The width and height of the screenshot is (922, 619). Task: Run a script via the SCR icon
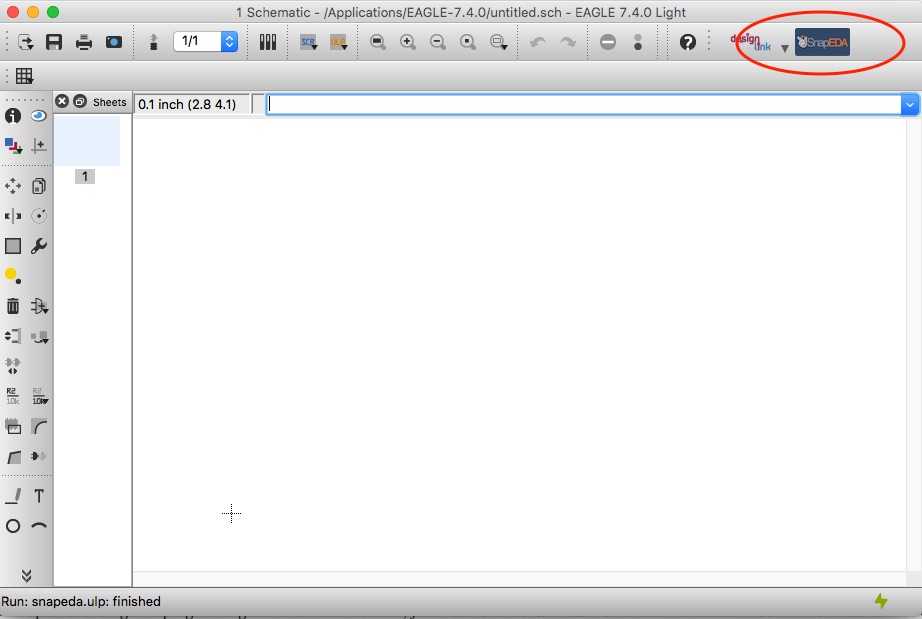tap(309, 42)
